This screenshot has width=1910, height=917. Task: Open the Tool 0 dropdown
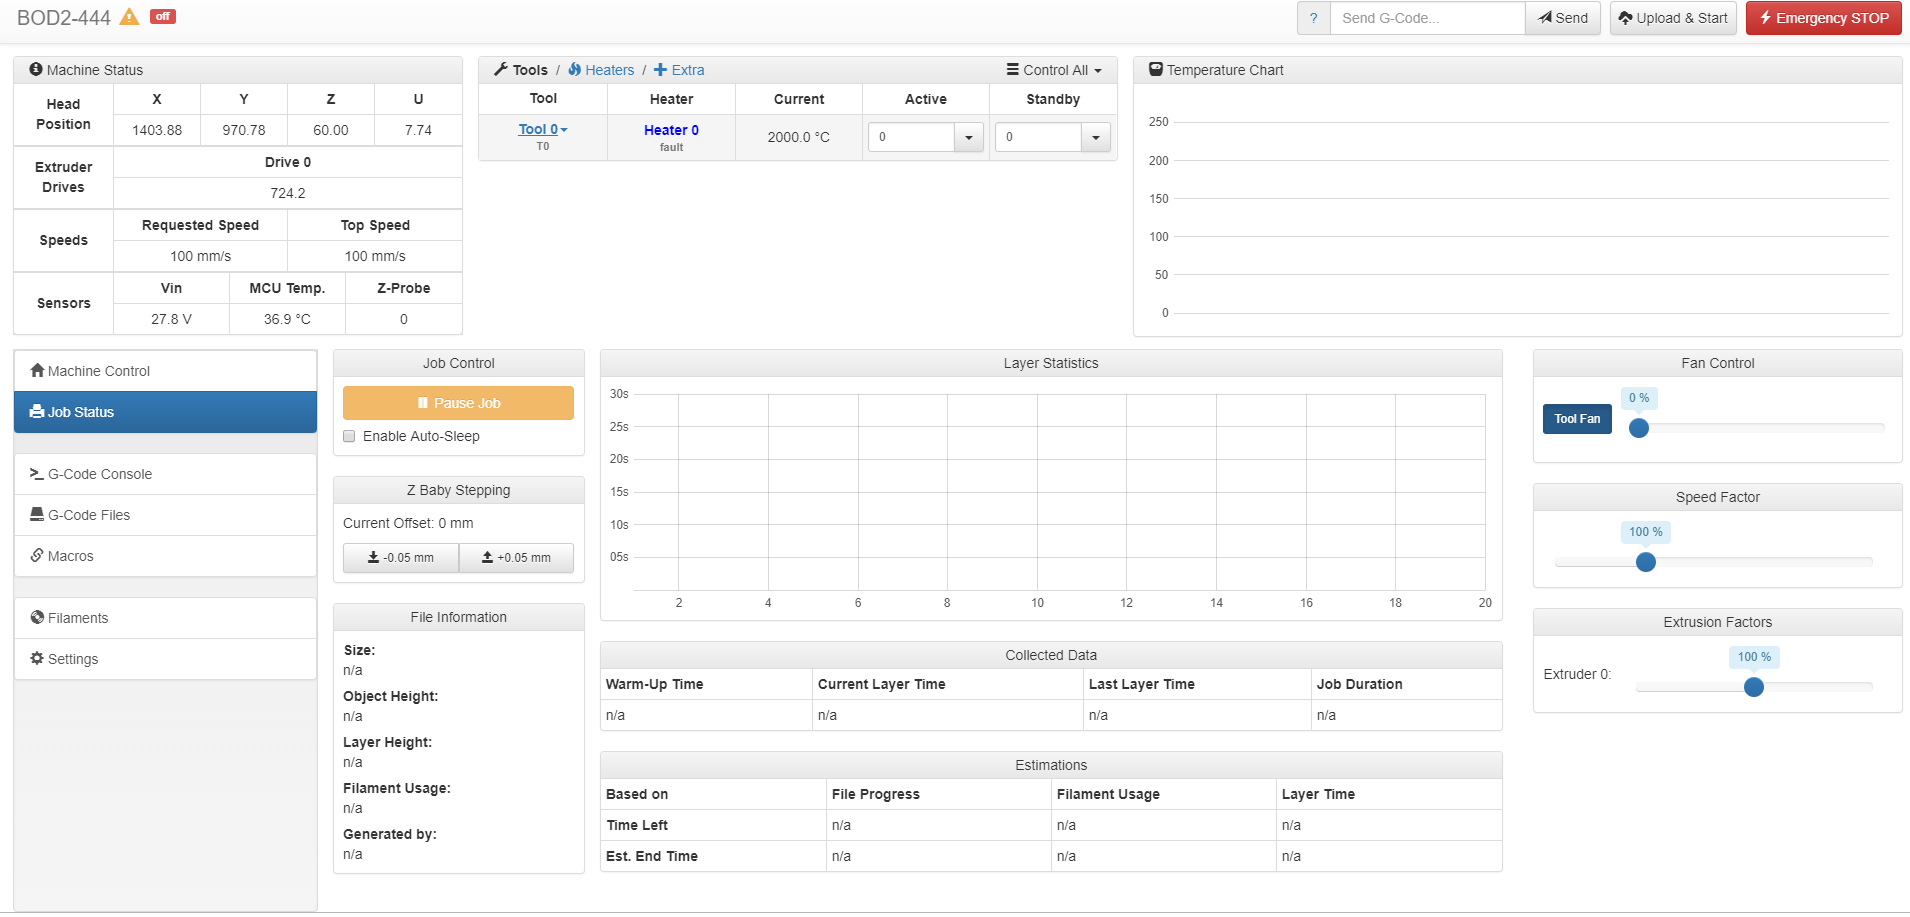point(543,129)
